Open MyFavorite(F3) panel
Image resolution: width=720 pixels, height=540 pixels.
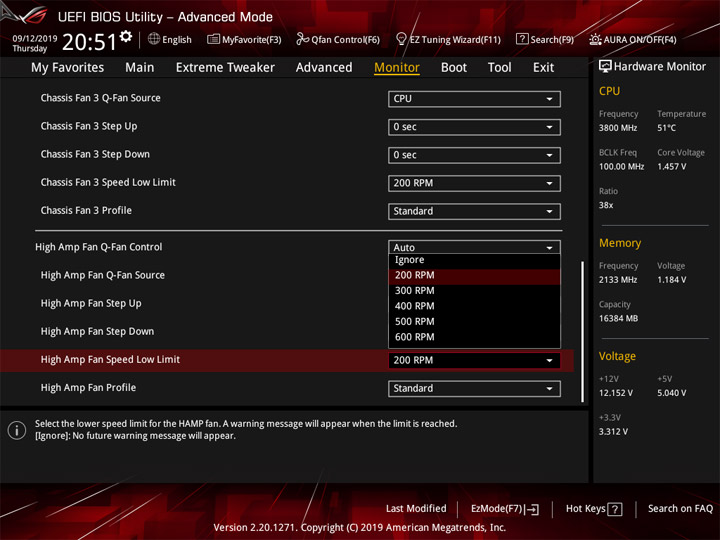(244, 39)
